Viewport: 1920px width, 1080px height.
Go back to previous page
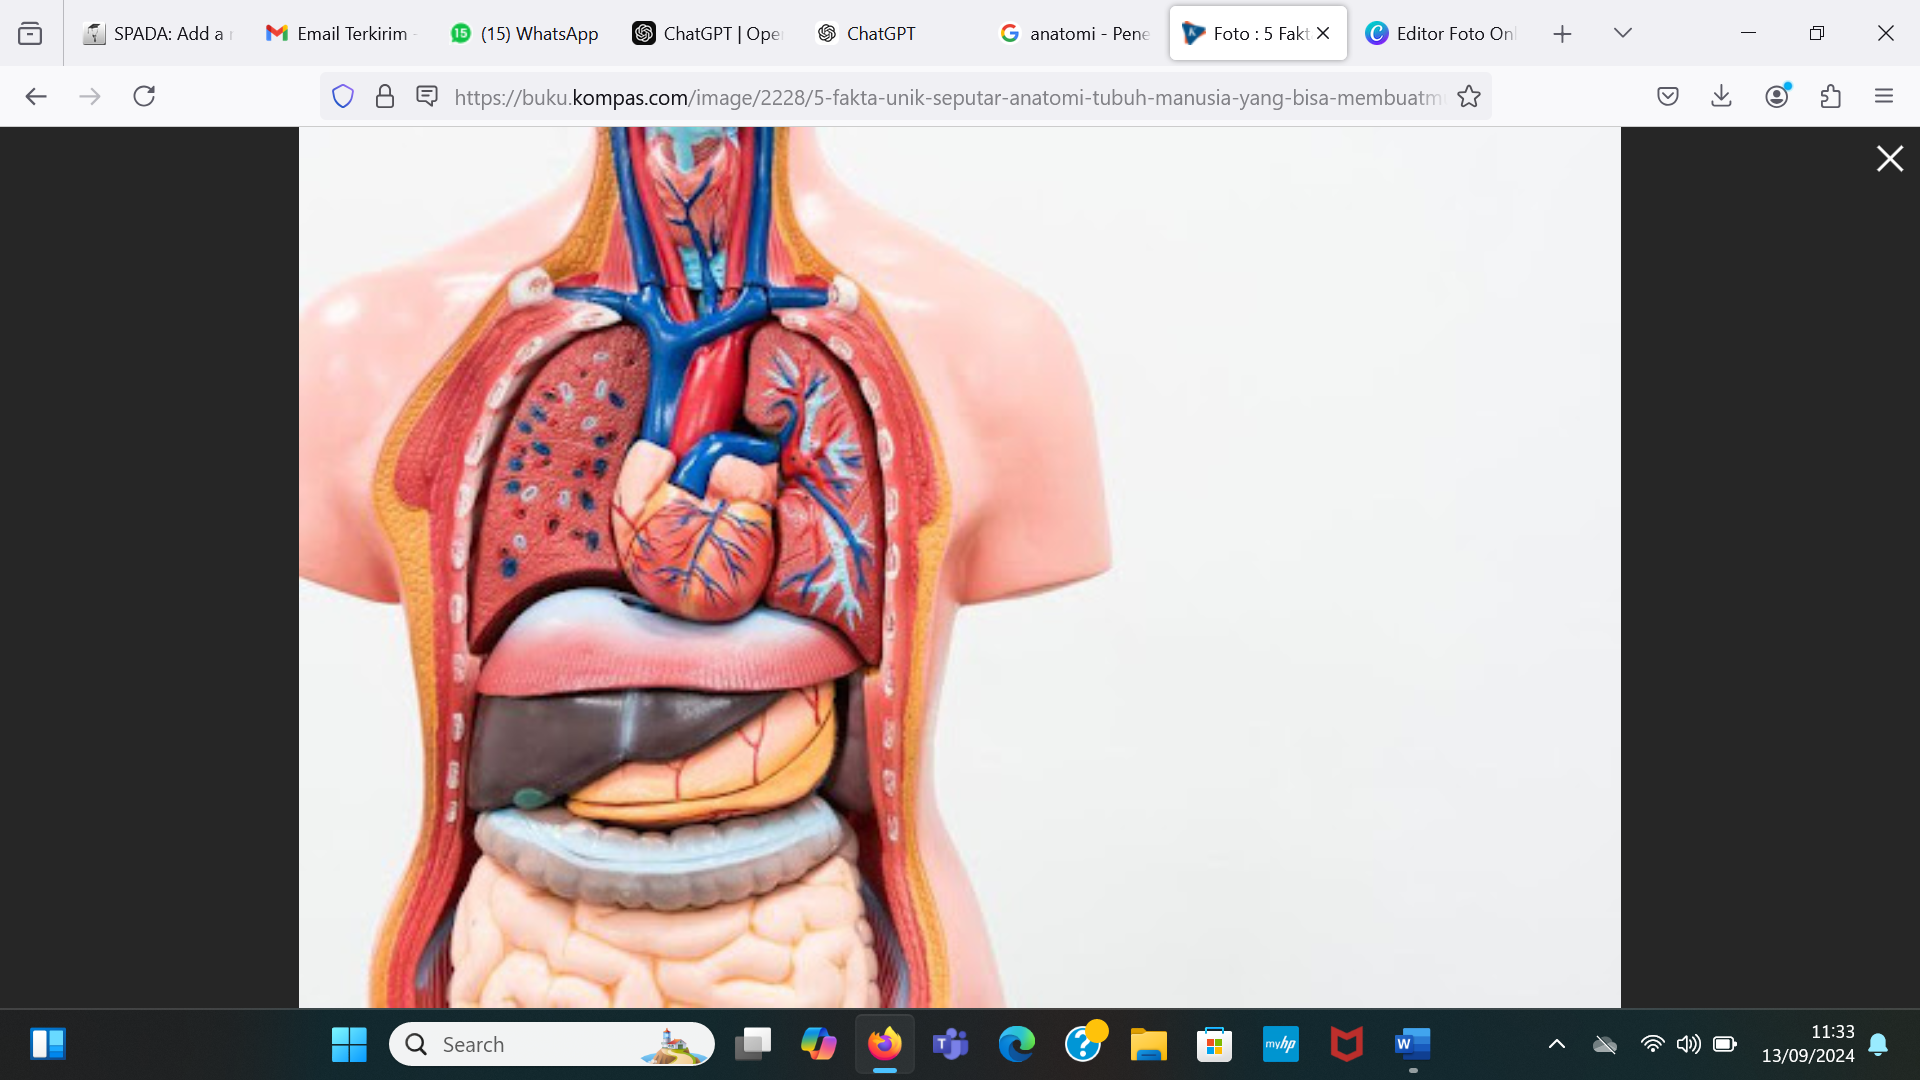pos(36,97)
